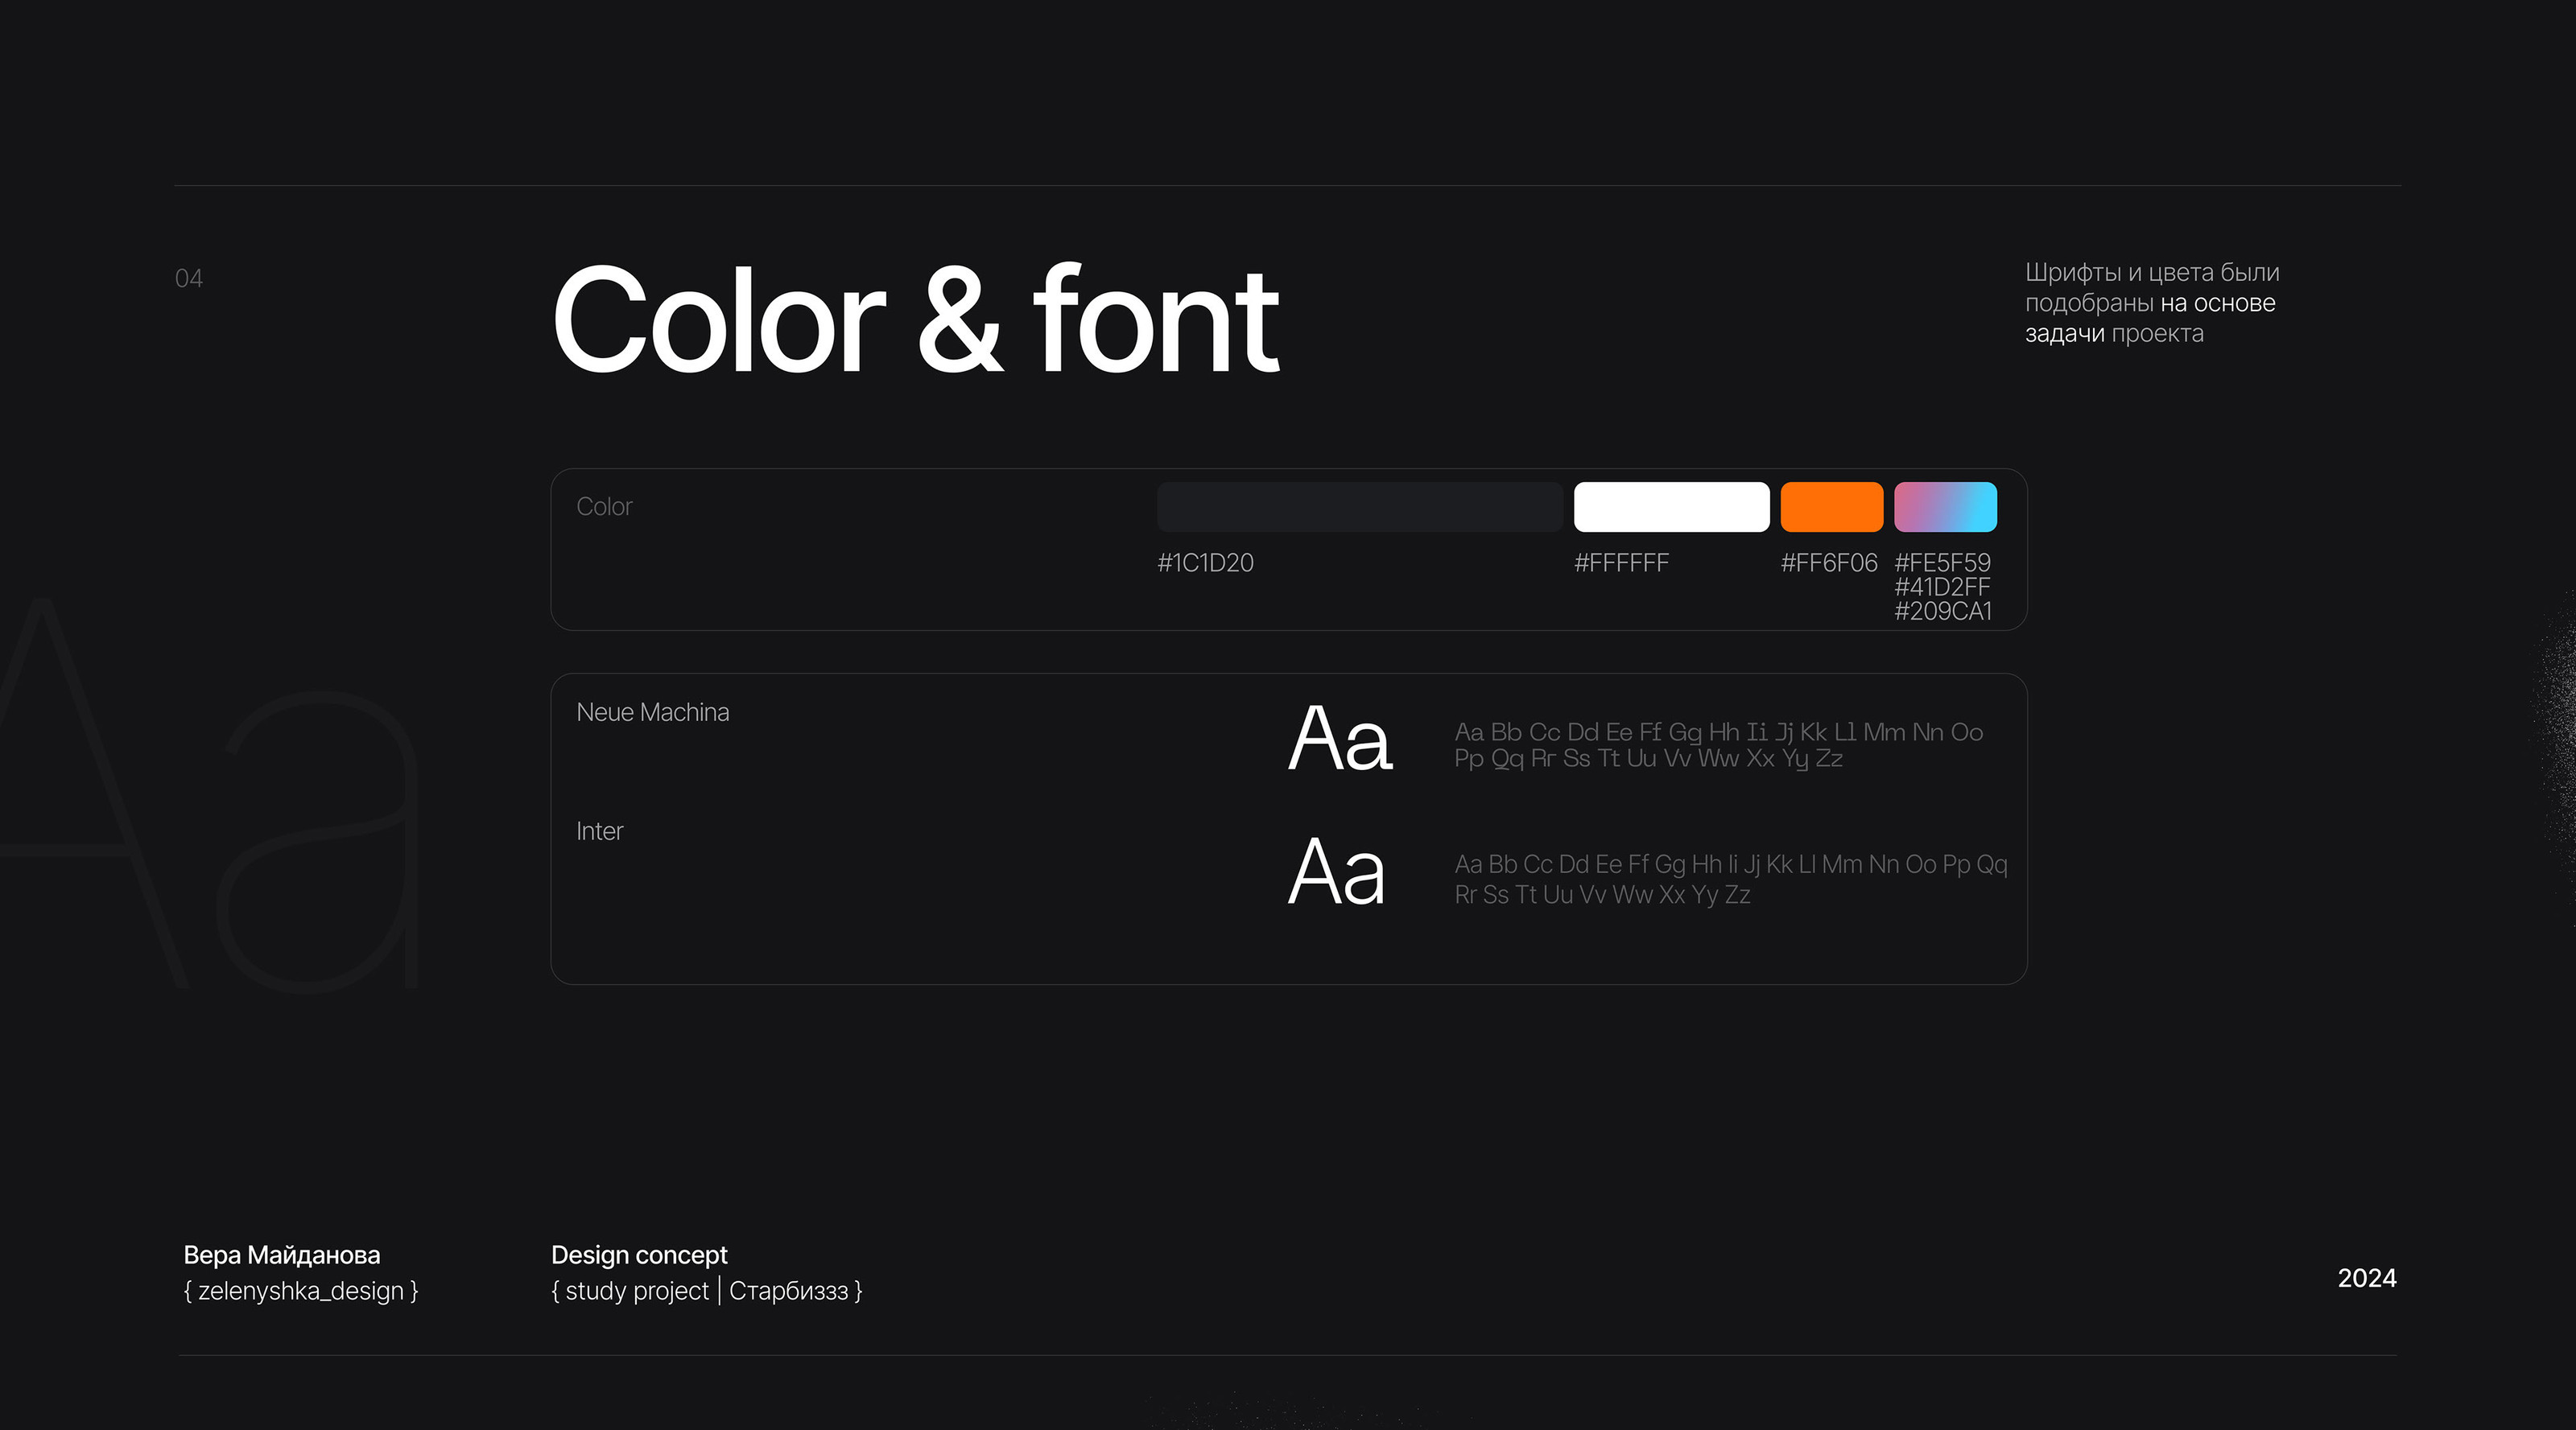Click the Neue Machina Aa sample
Screen dimensions: 2576x1430
(x=1339, y=739)
